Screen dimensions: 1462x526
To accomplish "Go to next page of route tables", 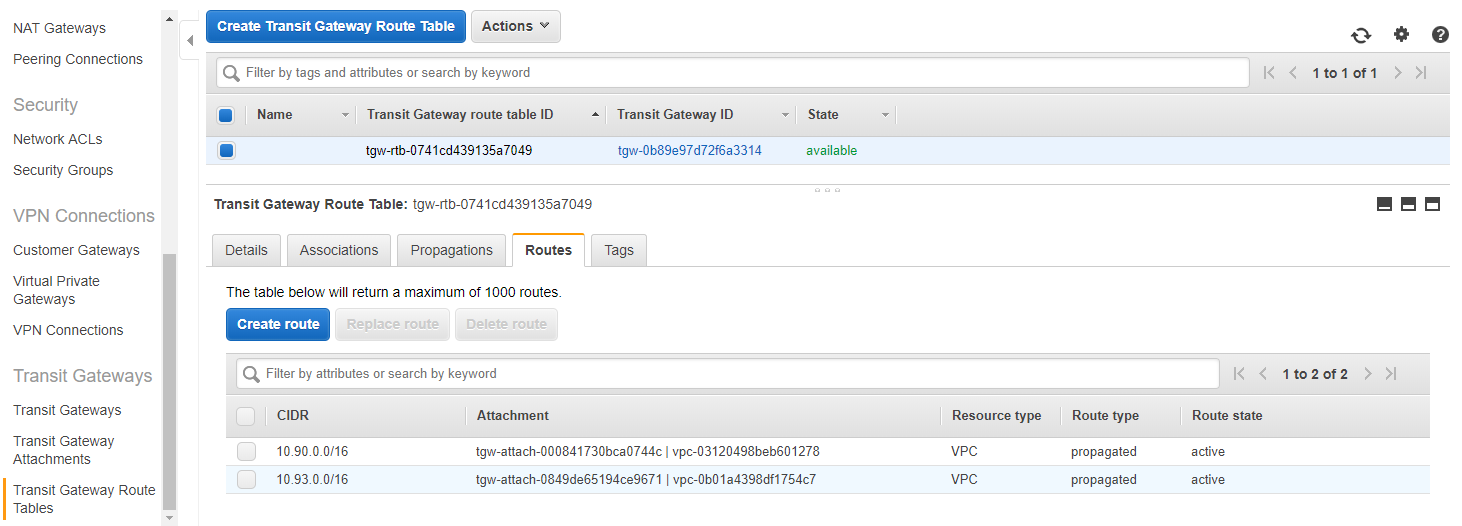I will click(1398, 73).
